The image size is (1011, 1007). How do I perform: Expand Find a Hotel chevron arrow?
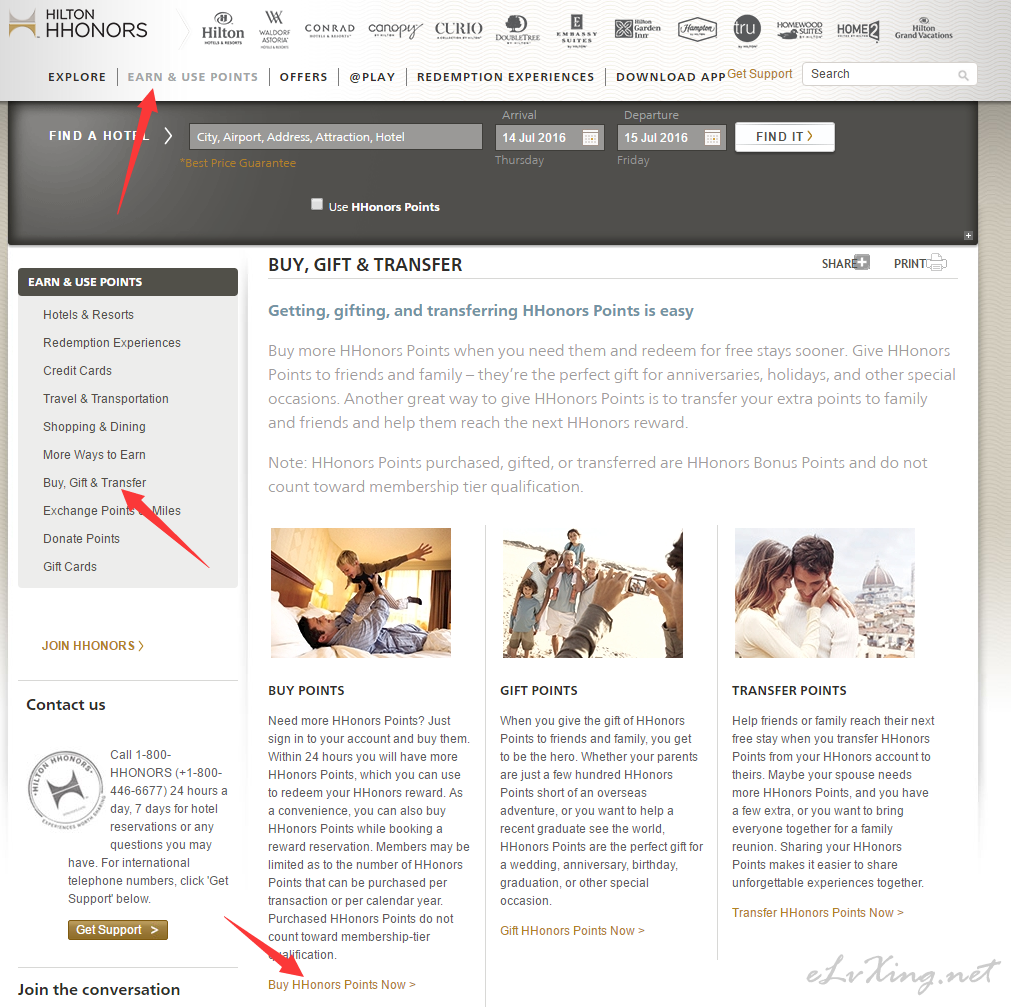point(168,136)
